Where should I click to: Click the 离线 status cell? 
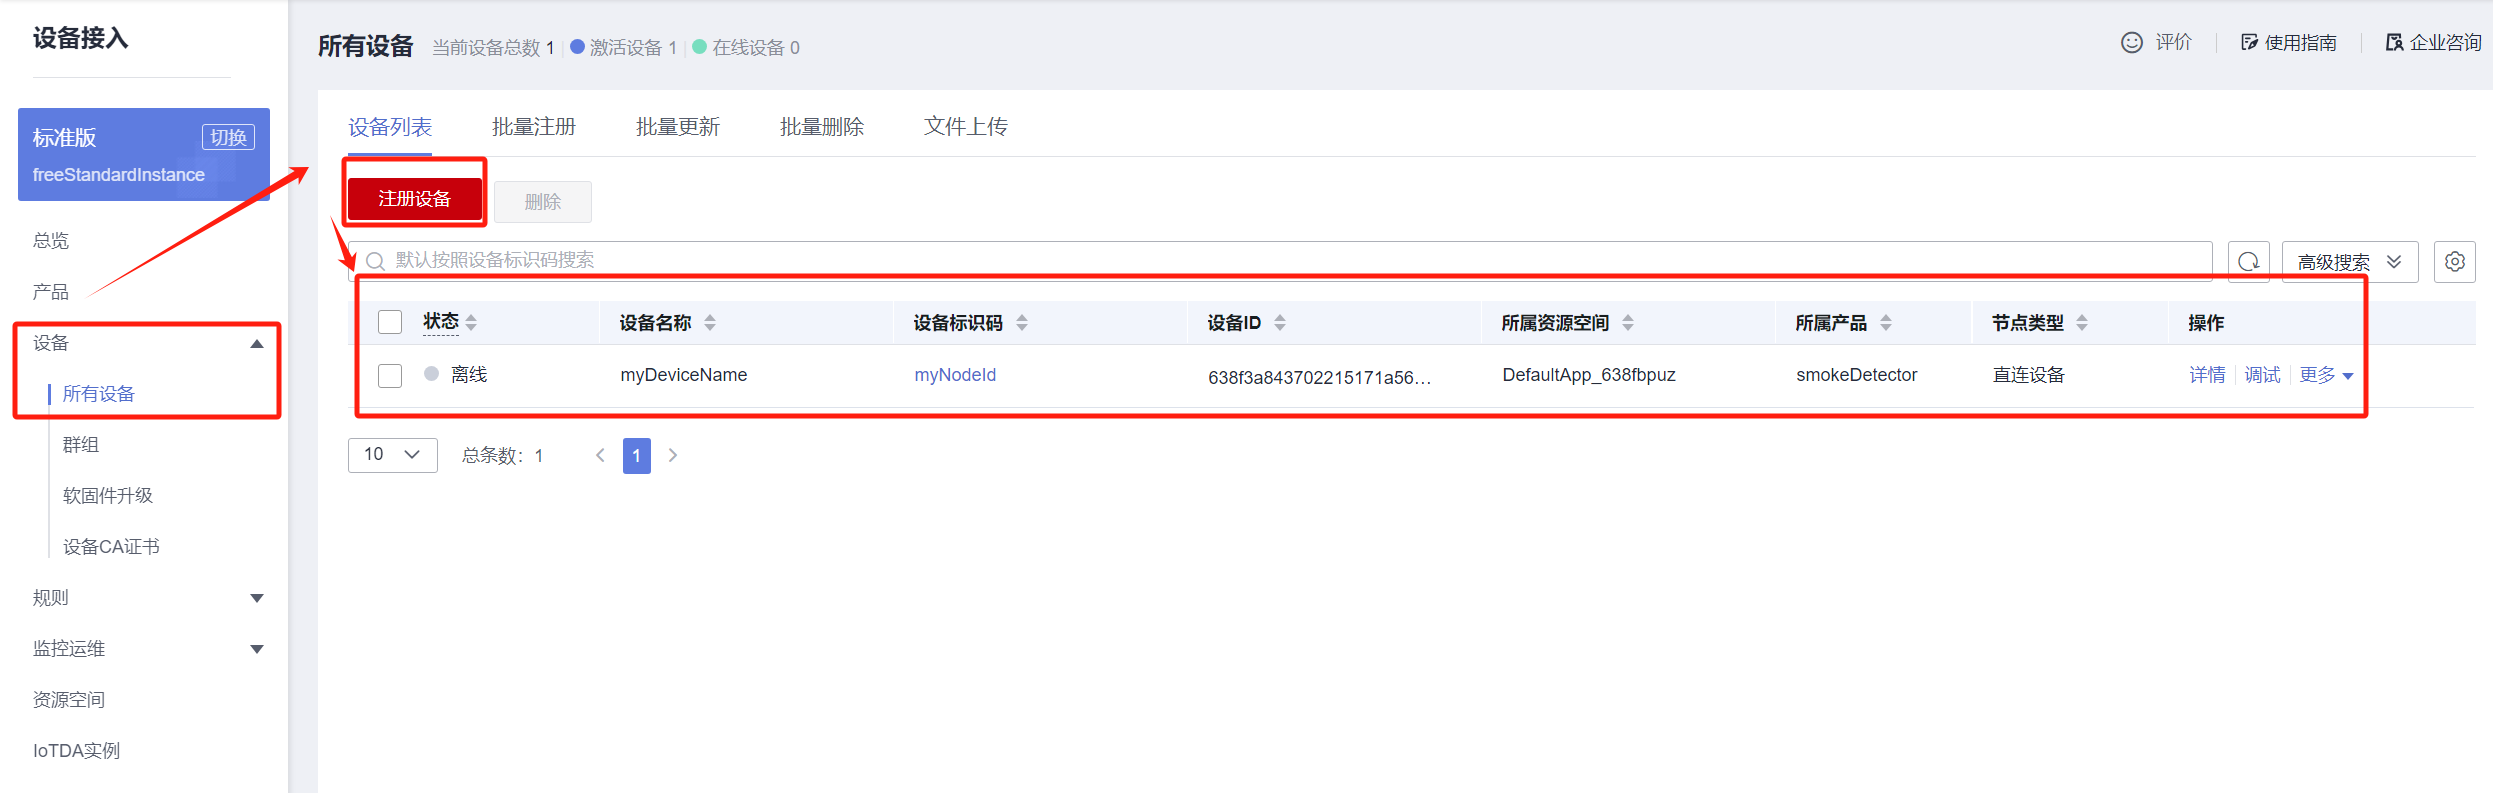tap(456, 375)
